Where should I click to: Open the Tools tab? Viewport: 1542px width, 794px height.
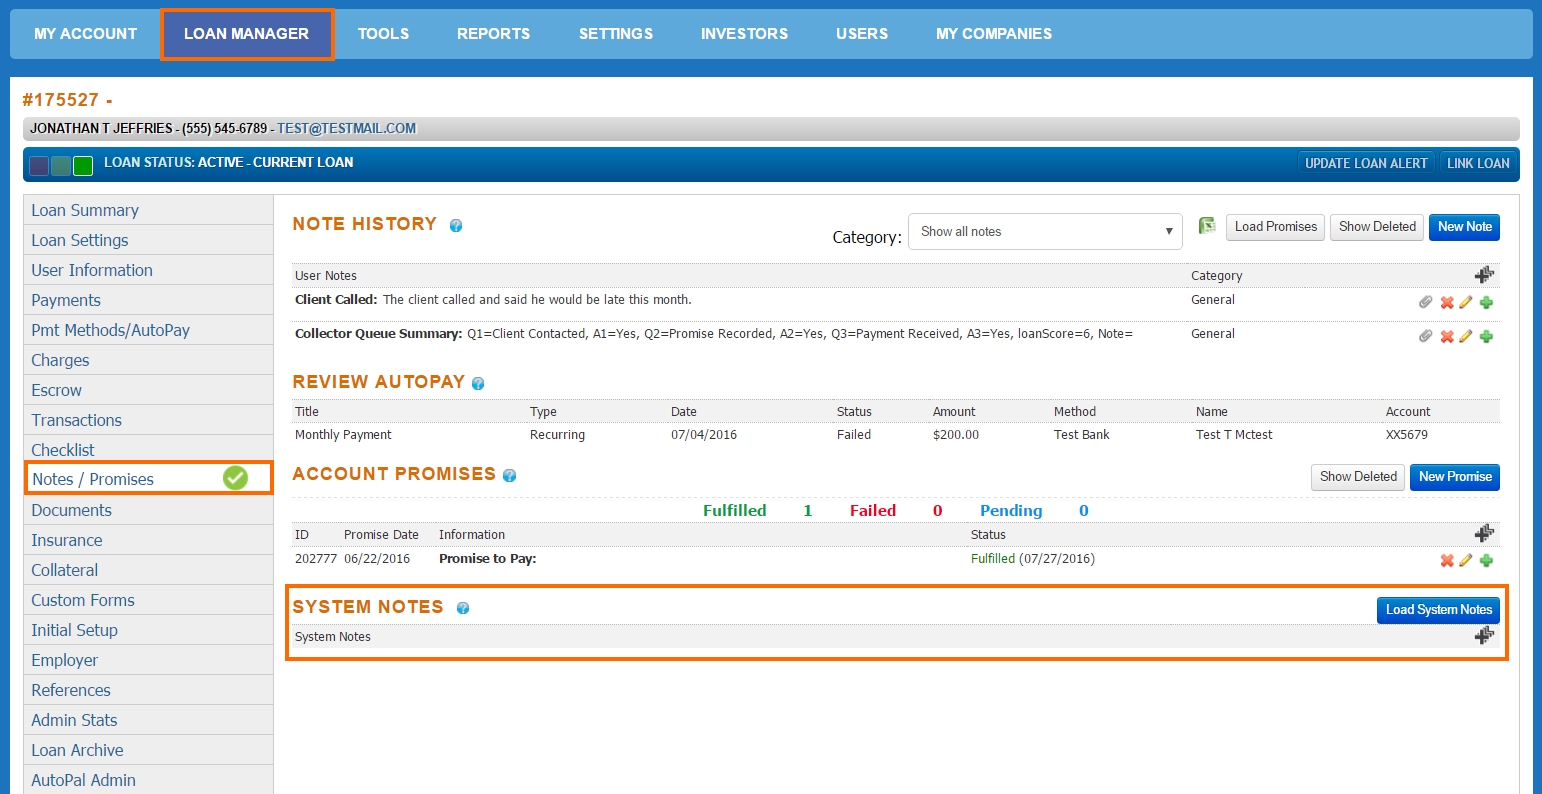(384, 34)
